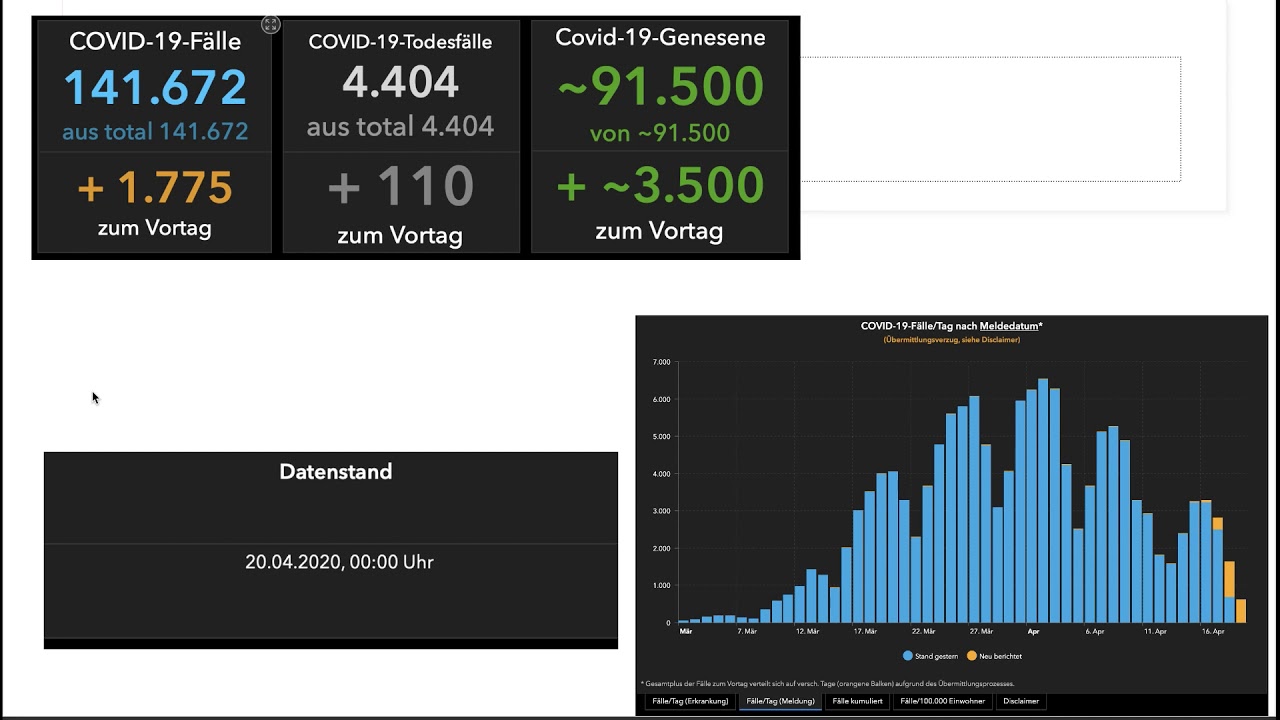1280x720 pixels.
Task: Click the 4.404 deaths number
Action: click(x=400, y=82)
